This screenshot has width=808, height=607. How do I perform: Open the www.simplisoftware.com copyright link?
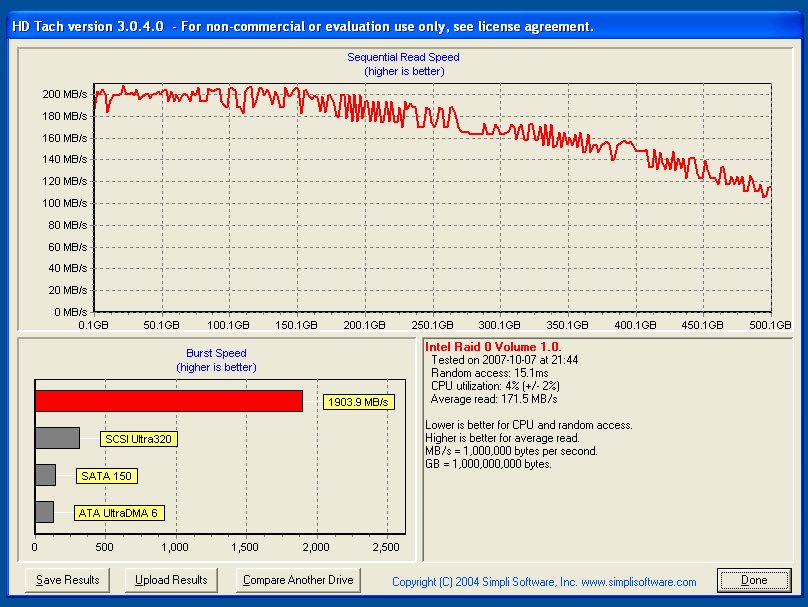(638, 582)
